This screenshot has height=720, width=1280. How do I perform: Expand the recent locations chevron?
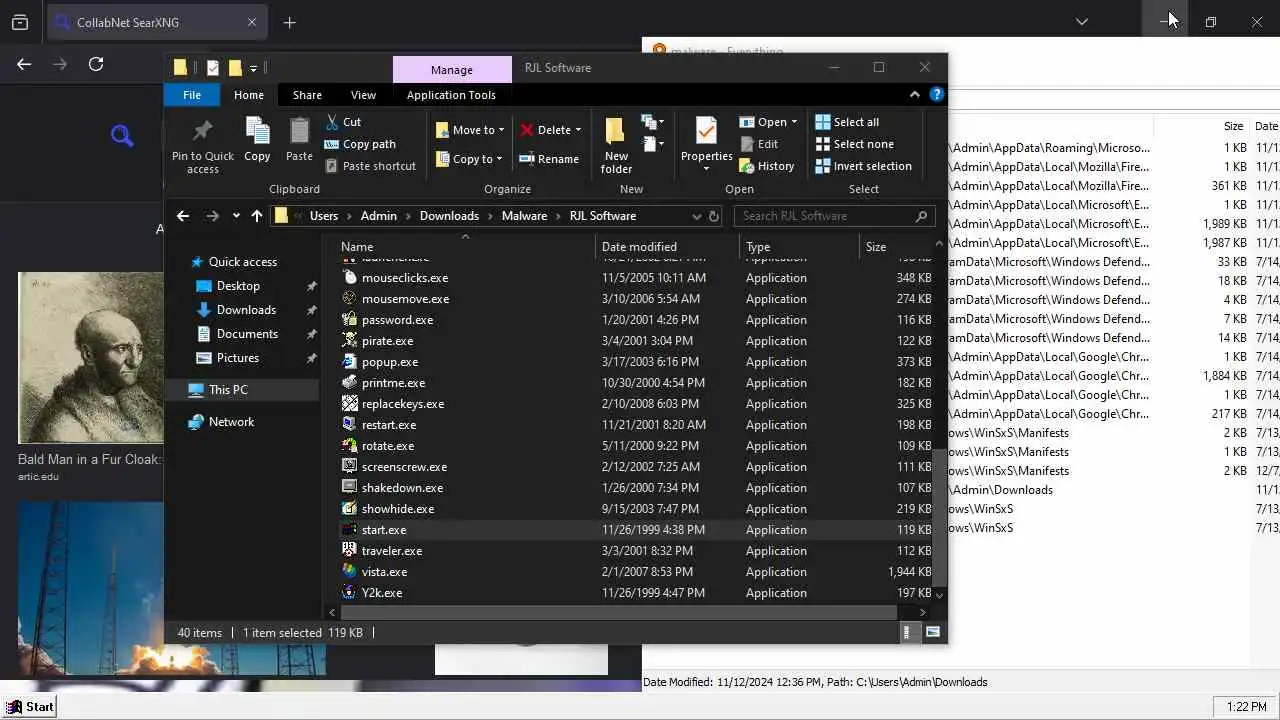click(236, 216)
